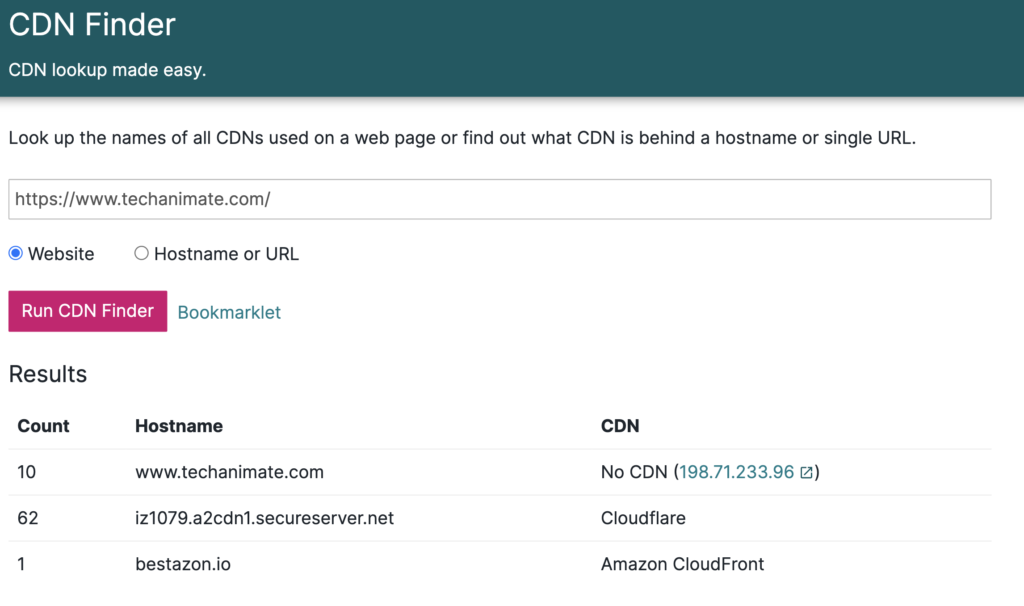Click the CDN column header
Image resolution: width=1024 pixels, height=606 pixels.
point(620,426)
